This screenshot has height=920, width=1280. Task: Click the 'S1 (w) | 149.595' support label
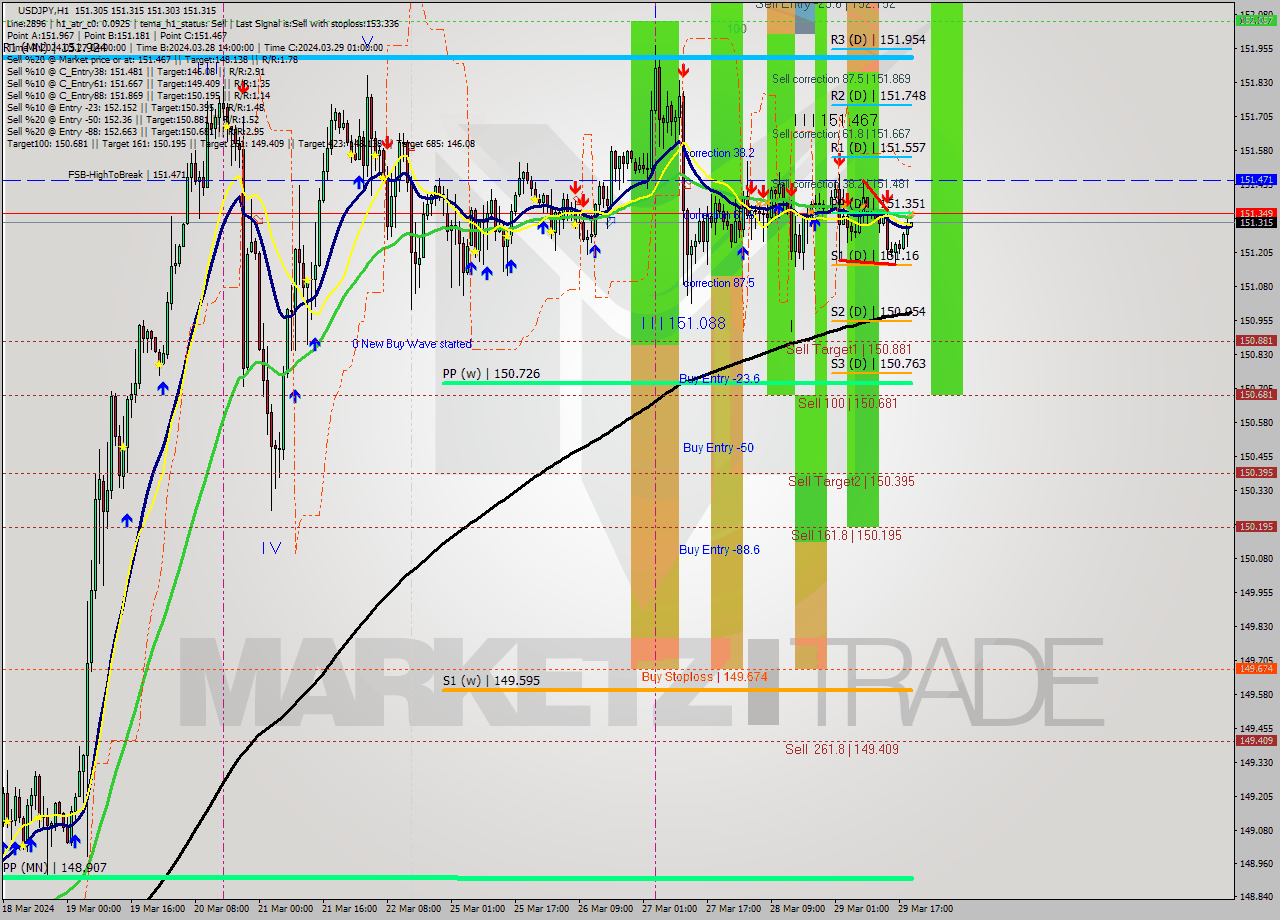coord(491,681)
